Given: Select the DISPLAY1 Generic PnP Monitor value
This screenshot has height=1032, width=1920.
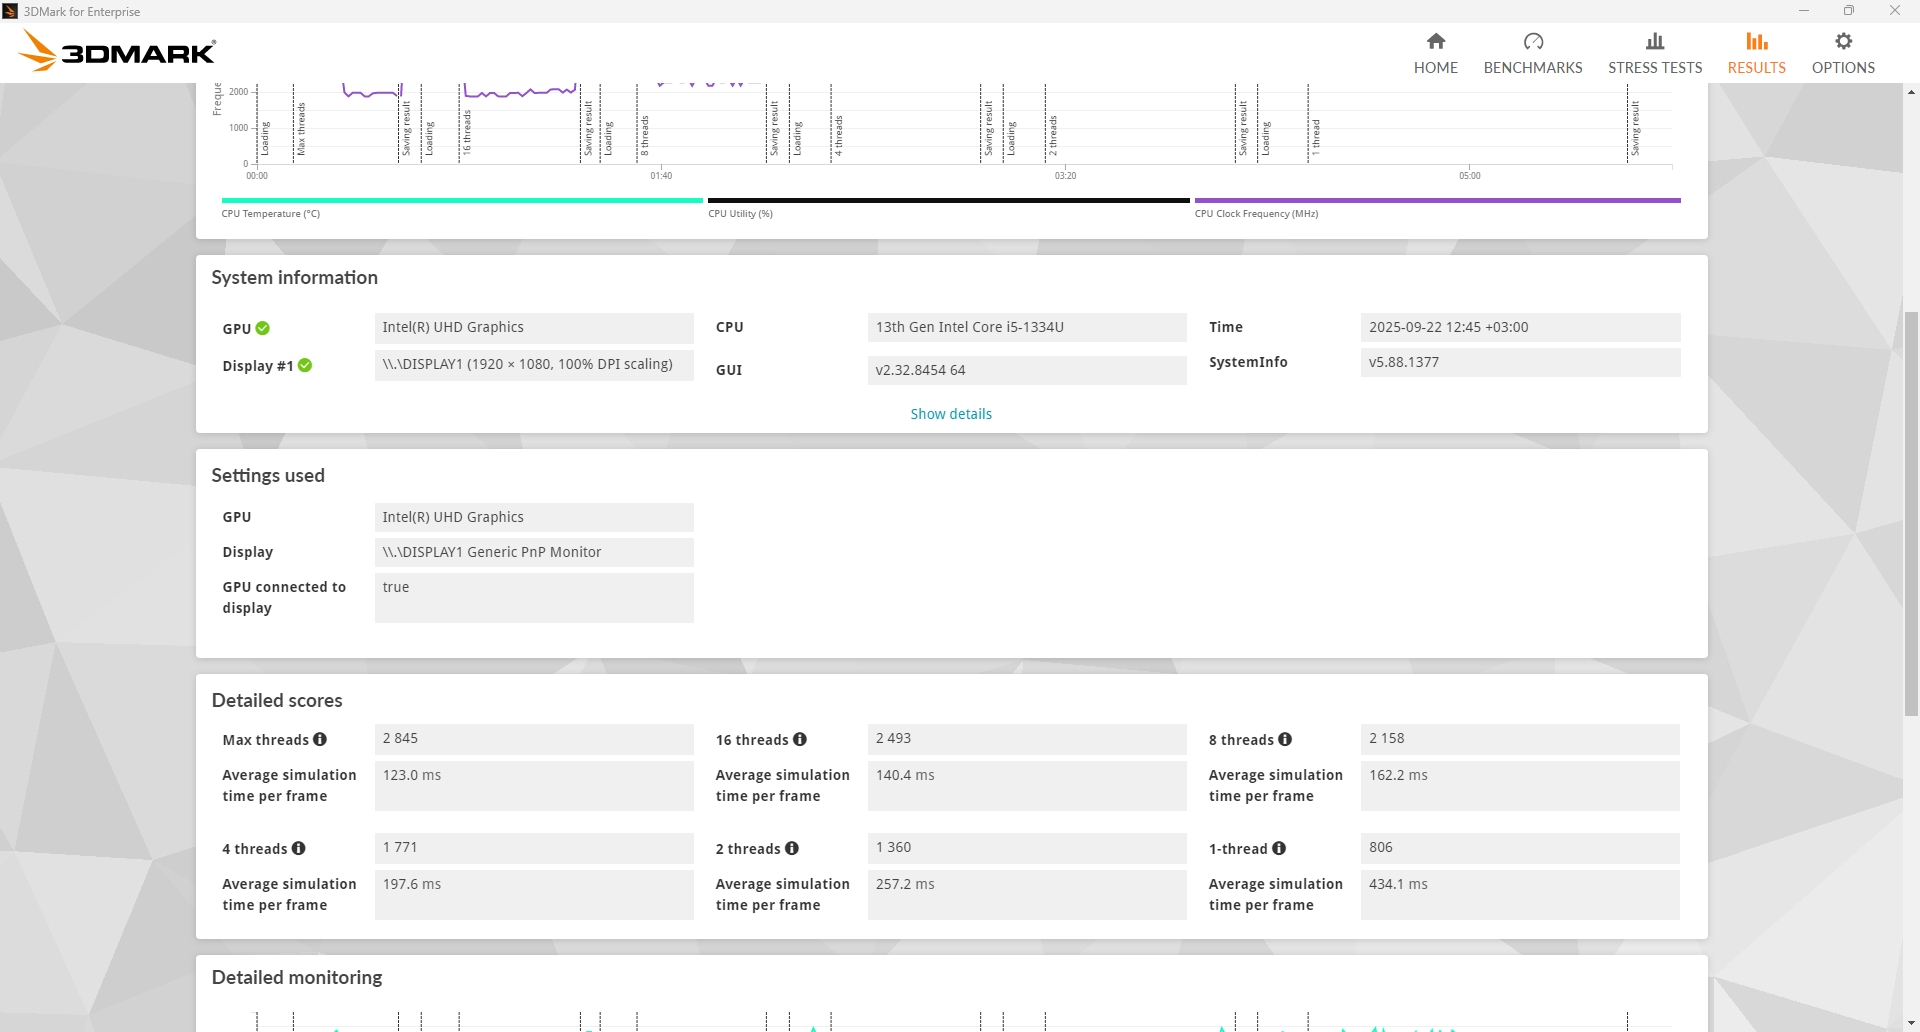Looking at the screenshot, I should point(534,552).
